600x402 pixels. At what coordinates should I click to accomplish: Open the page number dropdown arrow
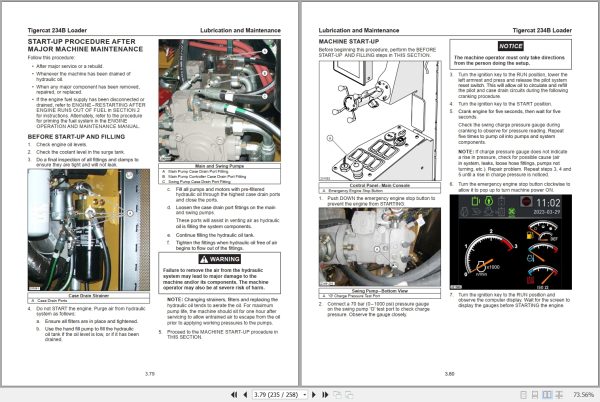305,394
